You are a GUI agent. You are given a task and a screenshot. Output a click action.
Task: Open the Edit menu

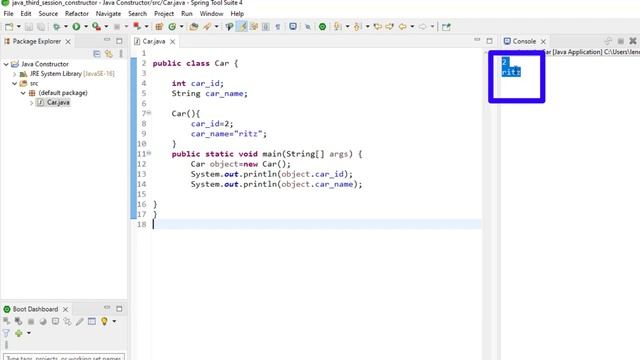pyautogui.click(x=26, y=13)
